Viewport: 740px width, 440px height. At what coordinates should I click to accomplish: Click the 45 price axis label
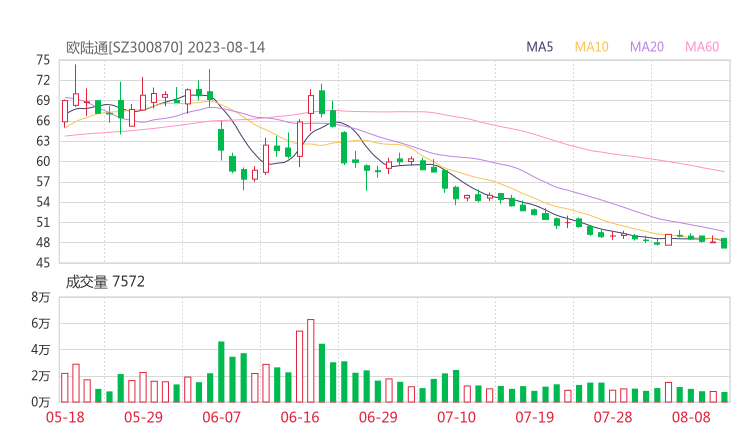[x=43, y=262]
